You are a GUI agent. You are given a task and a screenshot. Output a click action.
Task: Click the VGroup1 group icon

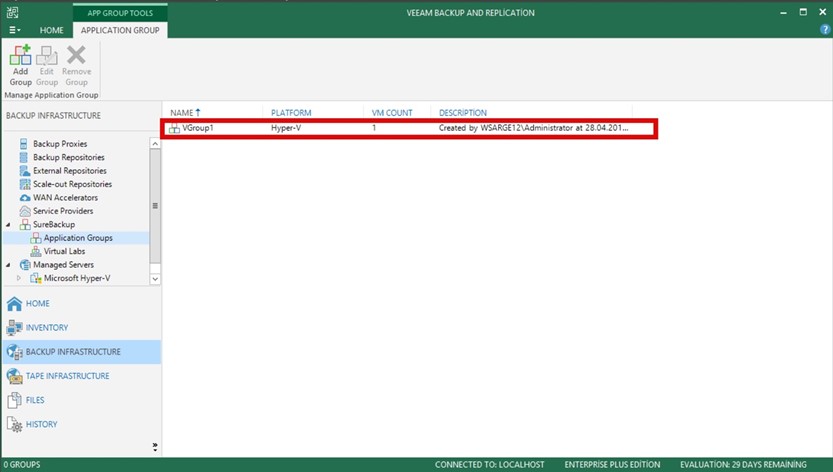[x=174, y=128]
